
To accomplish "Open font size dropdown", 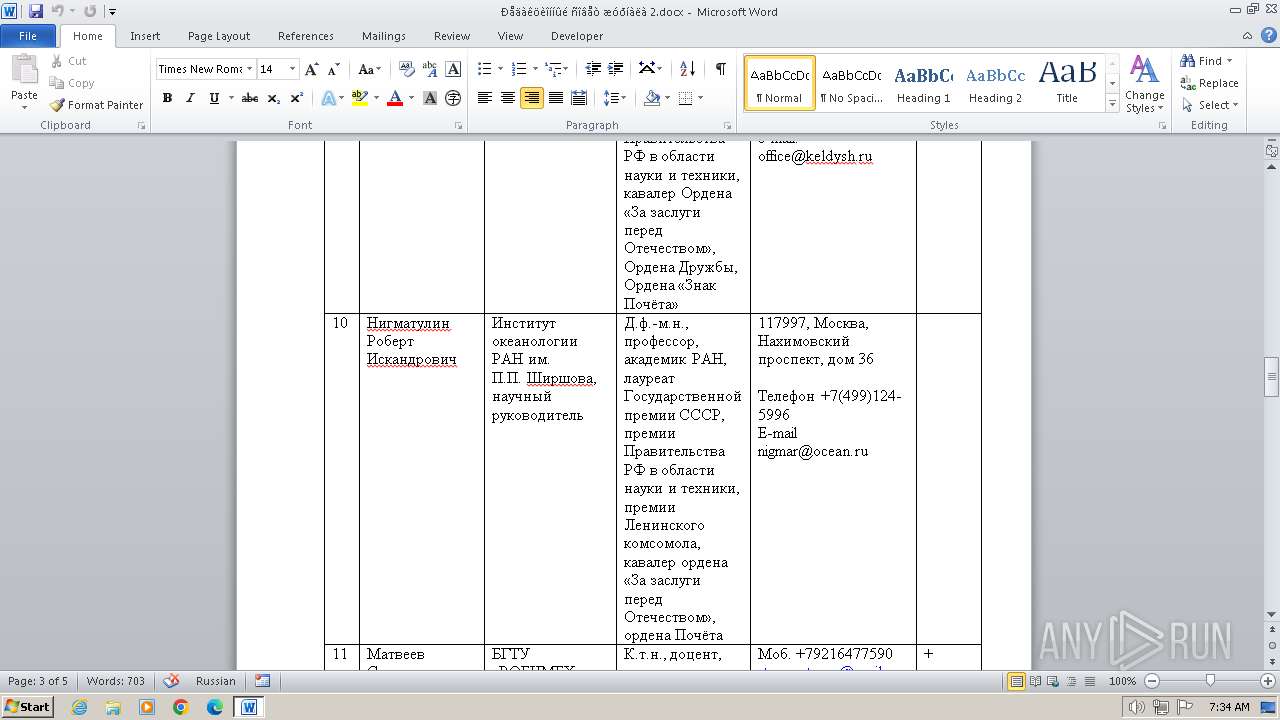I will (x=292, y=69).
